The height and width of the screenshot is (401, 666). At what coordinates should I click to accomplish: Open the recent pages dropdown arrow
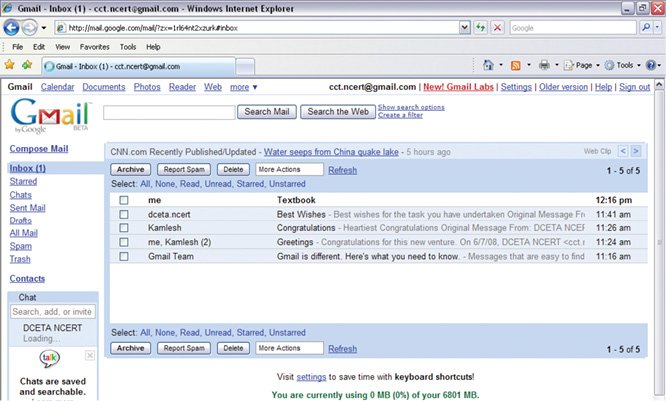(44, 28)
